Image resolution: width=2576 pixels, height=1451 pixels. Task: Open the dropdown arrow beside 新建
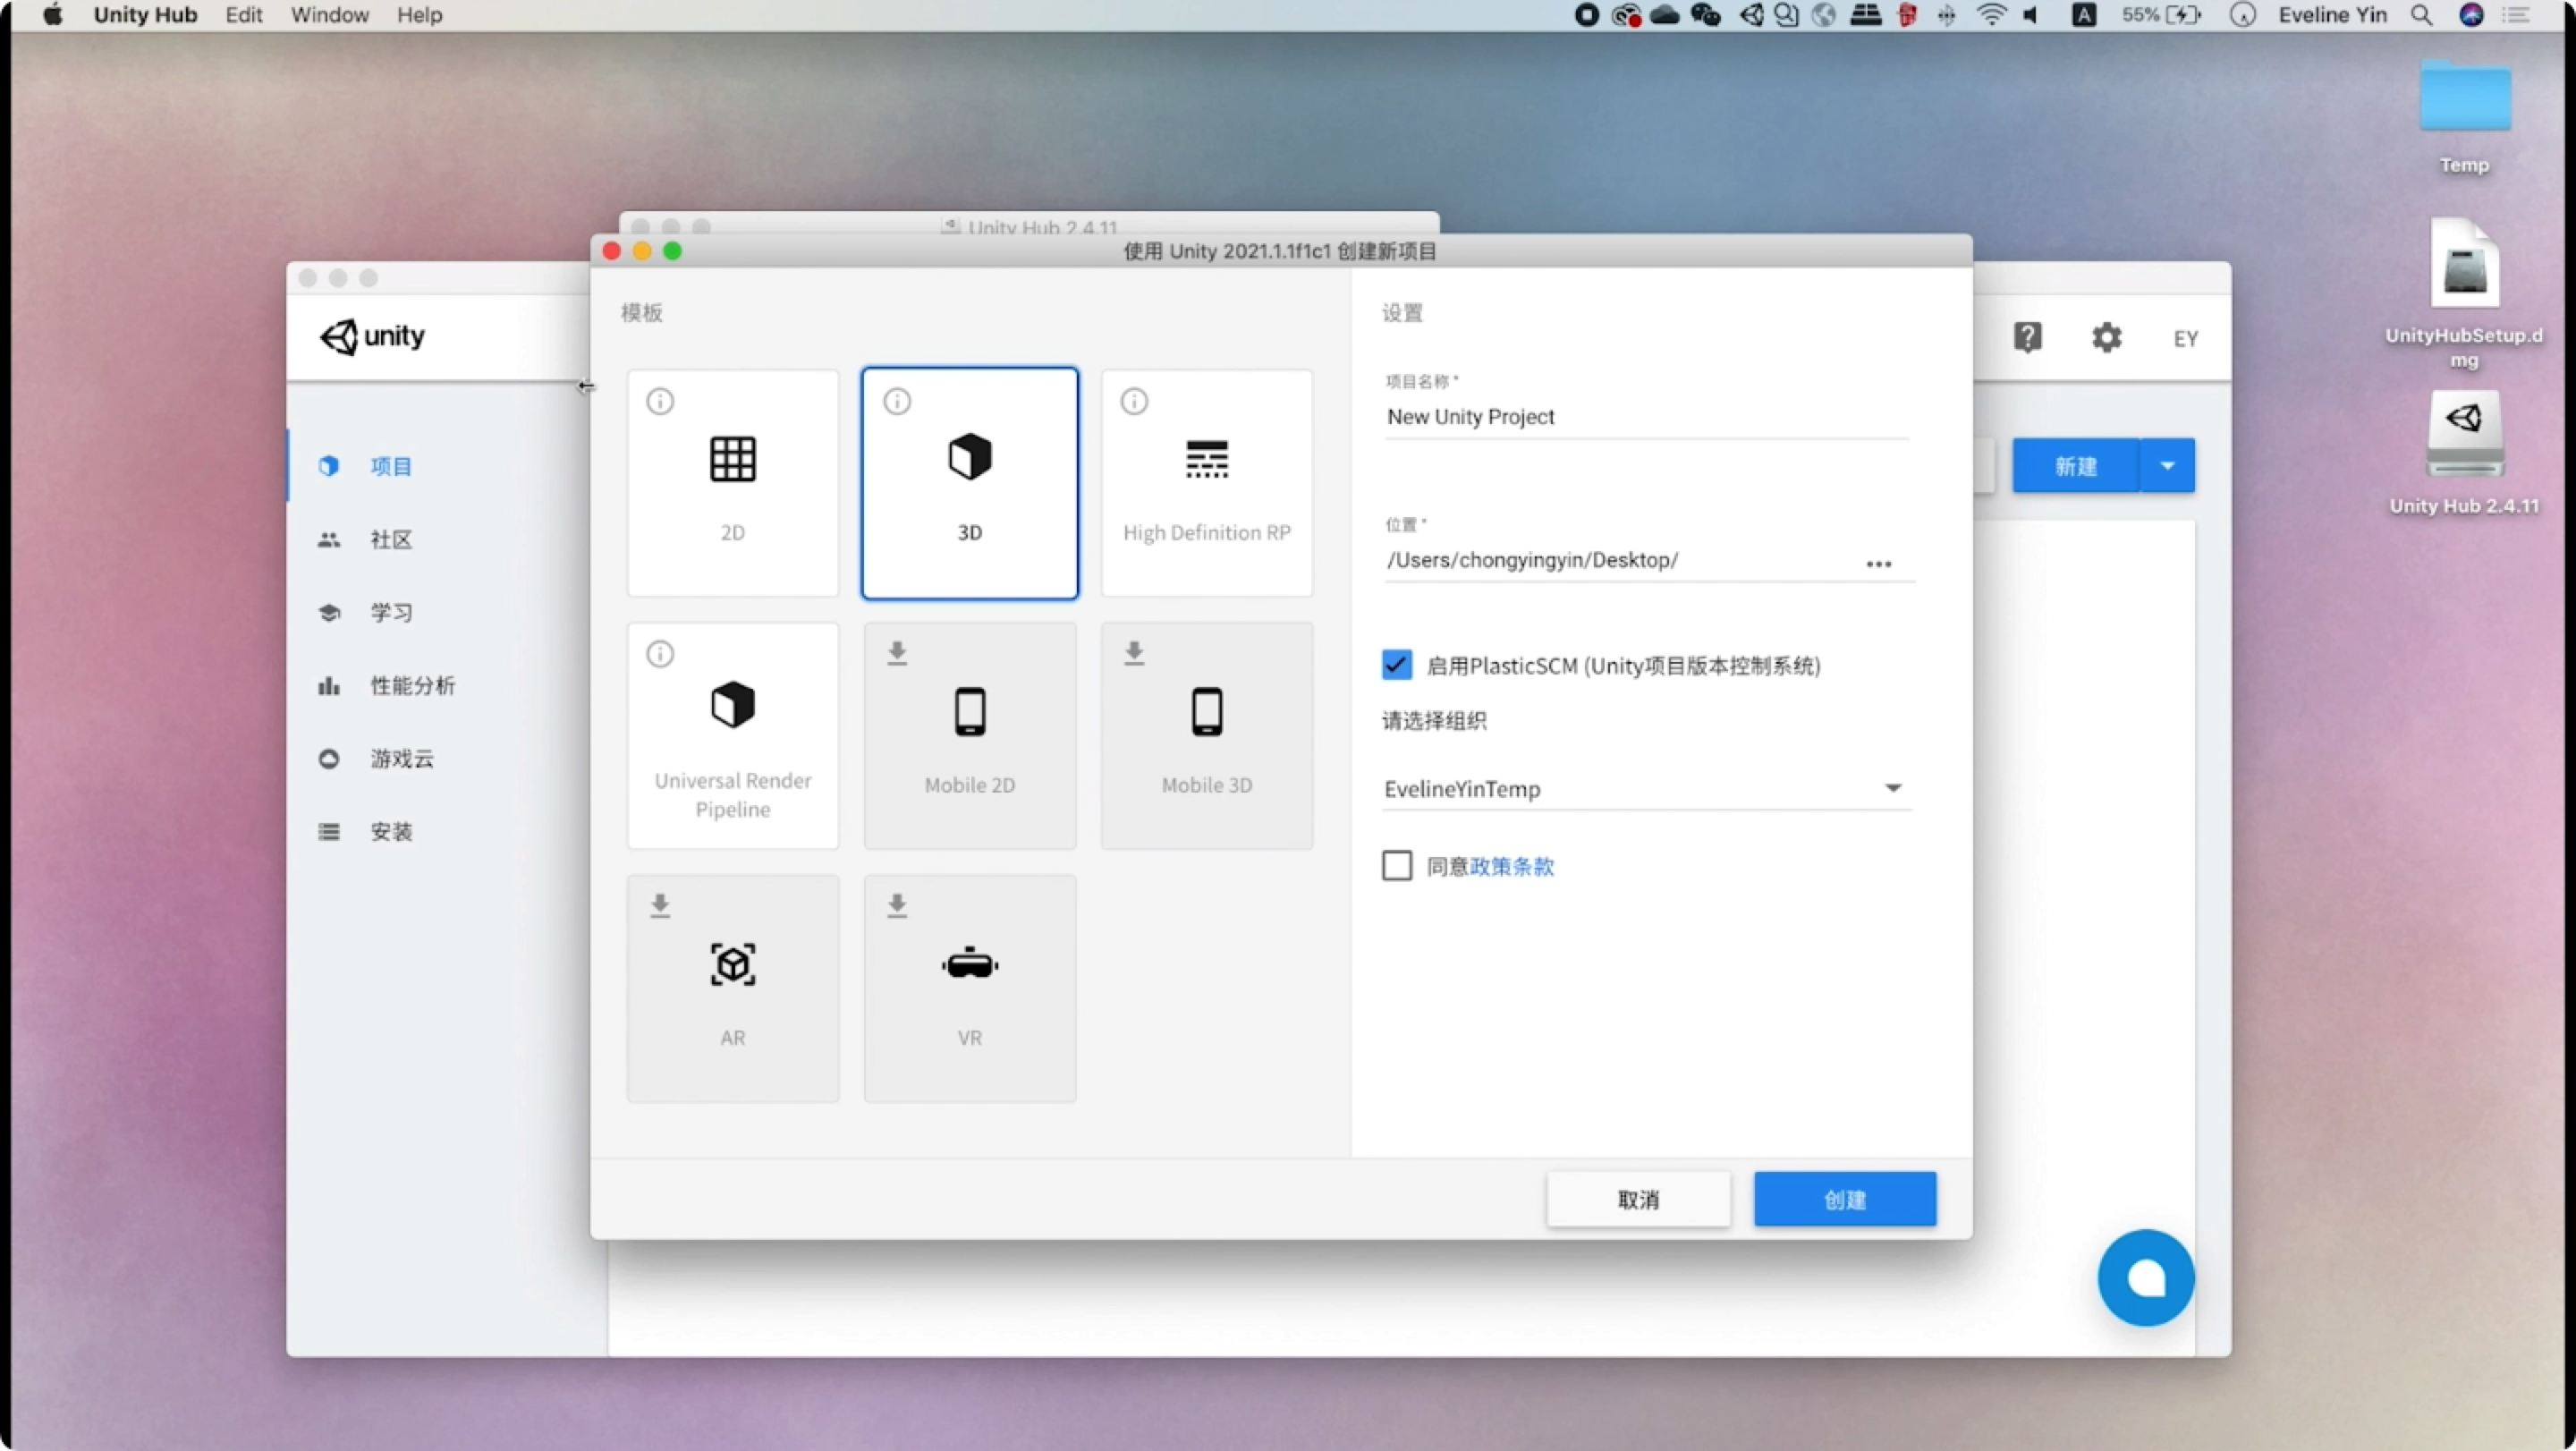pos(2167,466)
